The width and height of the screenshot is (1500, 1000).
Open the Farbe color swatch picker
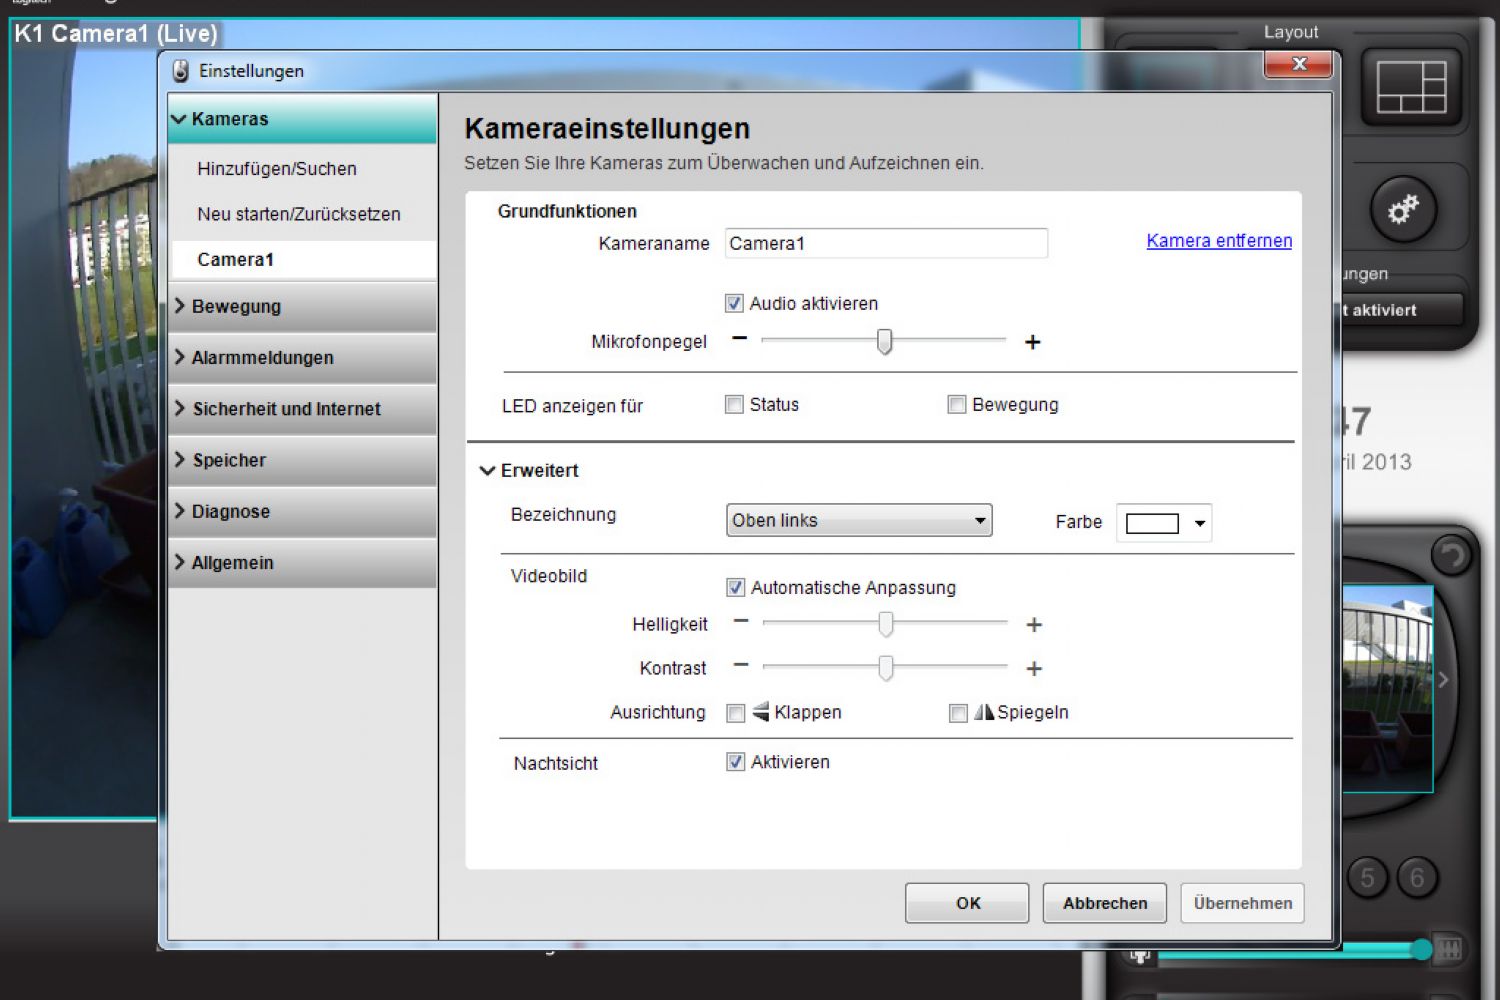click(x=1164, y=523)
